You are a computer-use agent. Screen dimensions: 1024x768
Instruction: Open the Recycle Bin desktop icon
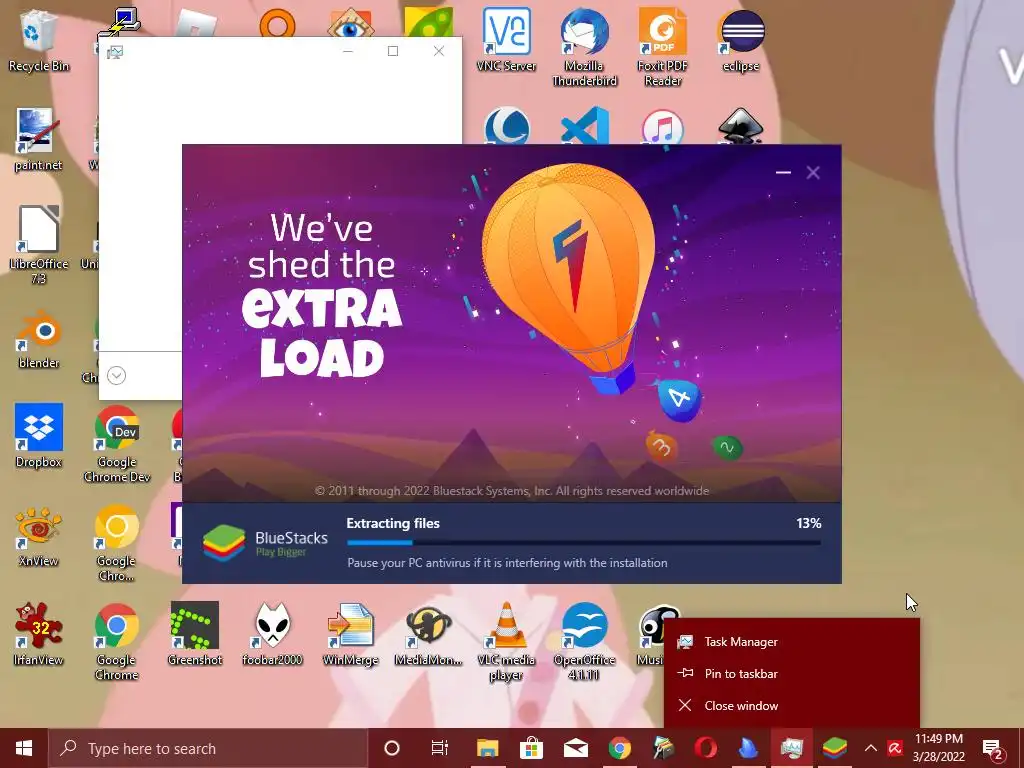coord(39,42)
